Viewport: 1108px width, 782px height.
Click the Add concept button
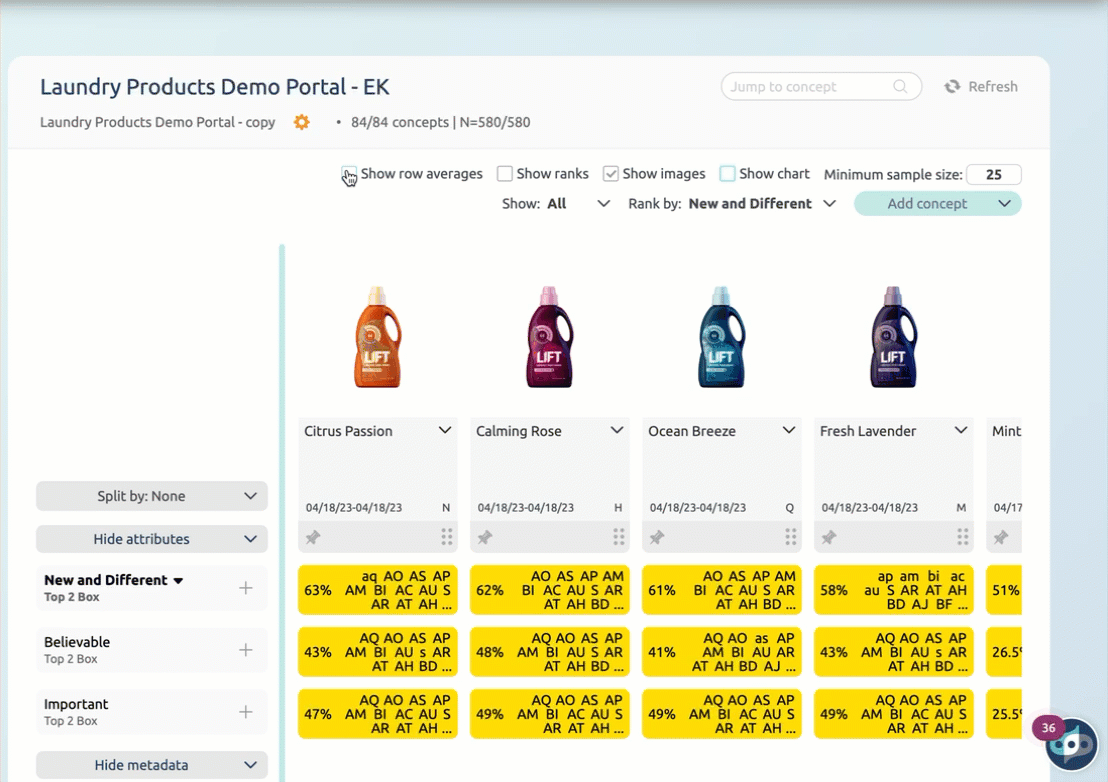click(x=927, y=204)
